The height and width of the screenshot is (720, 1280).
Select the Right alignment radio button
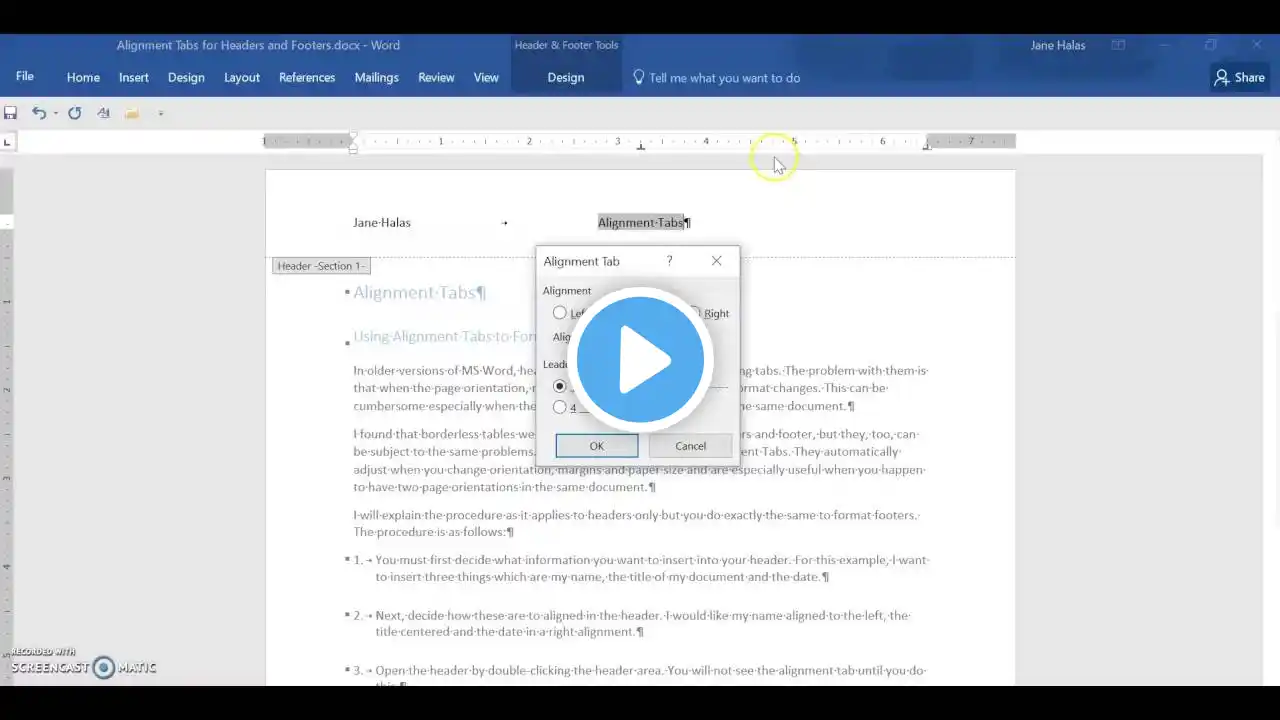pos(694,313)
